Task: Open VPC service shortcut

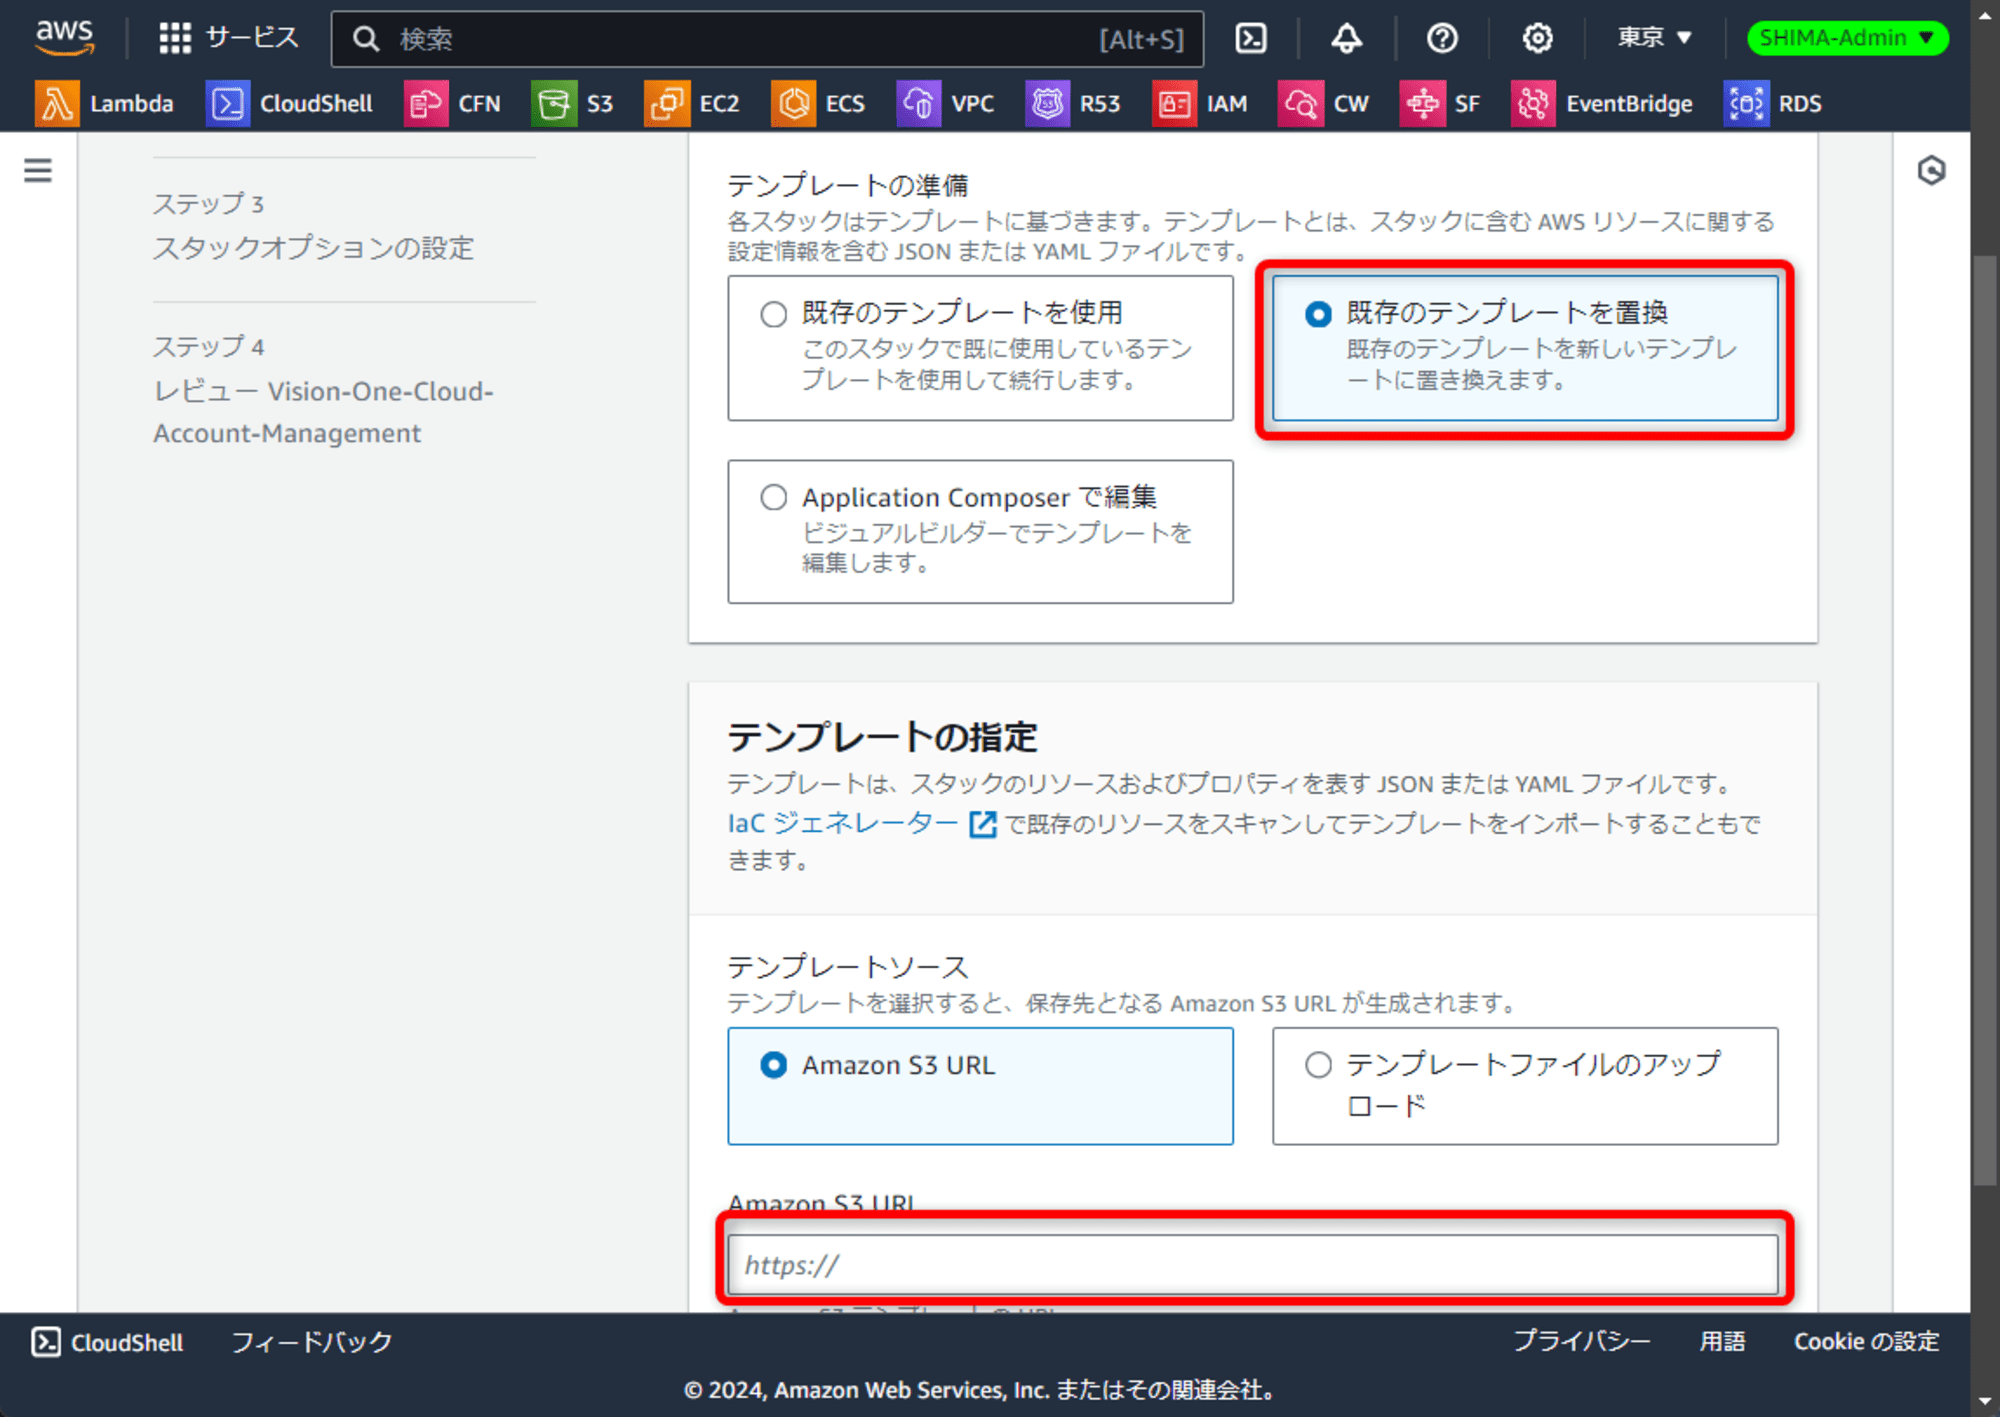Action: 946,103
